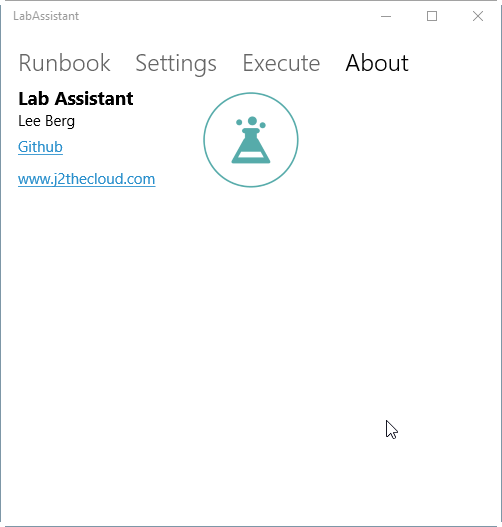Click the bubbles above the flask
Viewport: 502px width, 527px height.
point(251,122)
